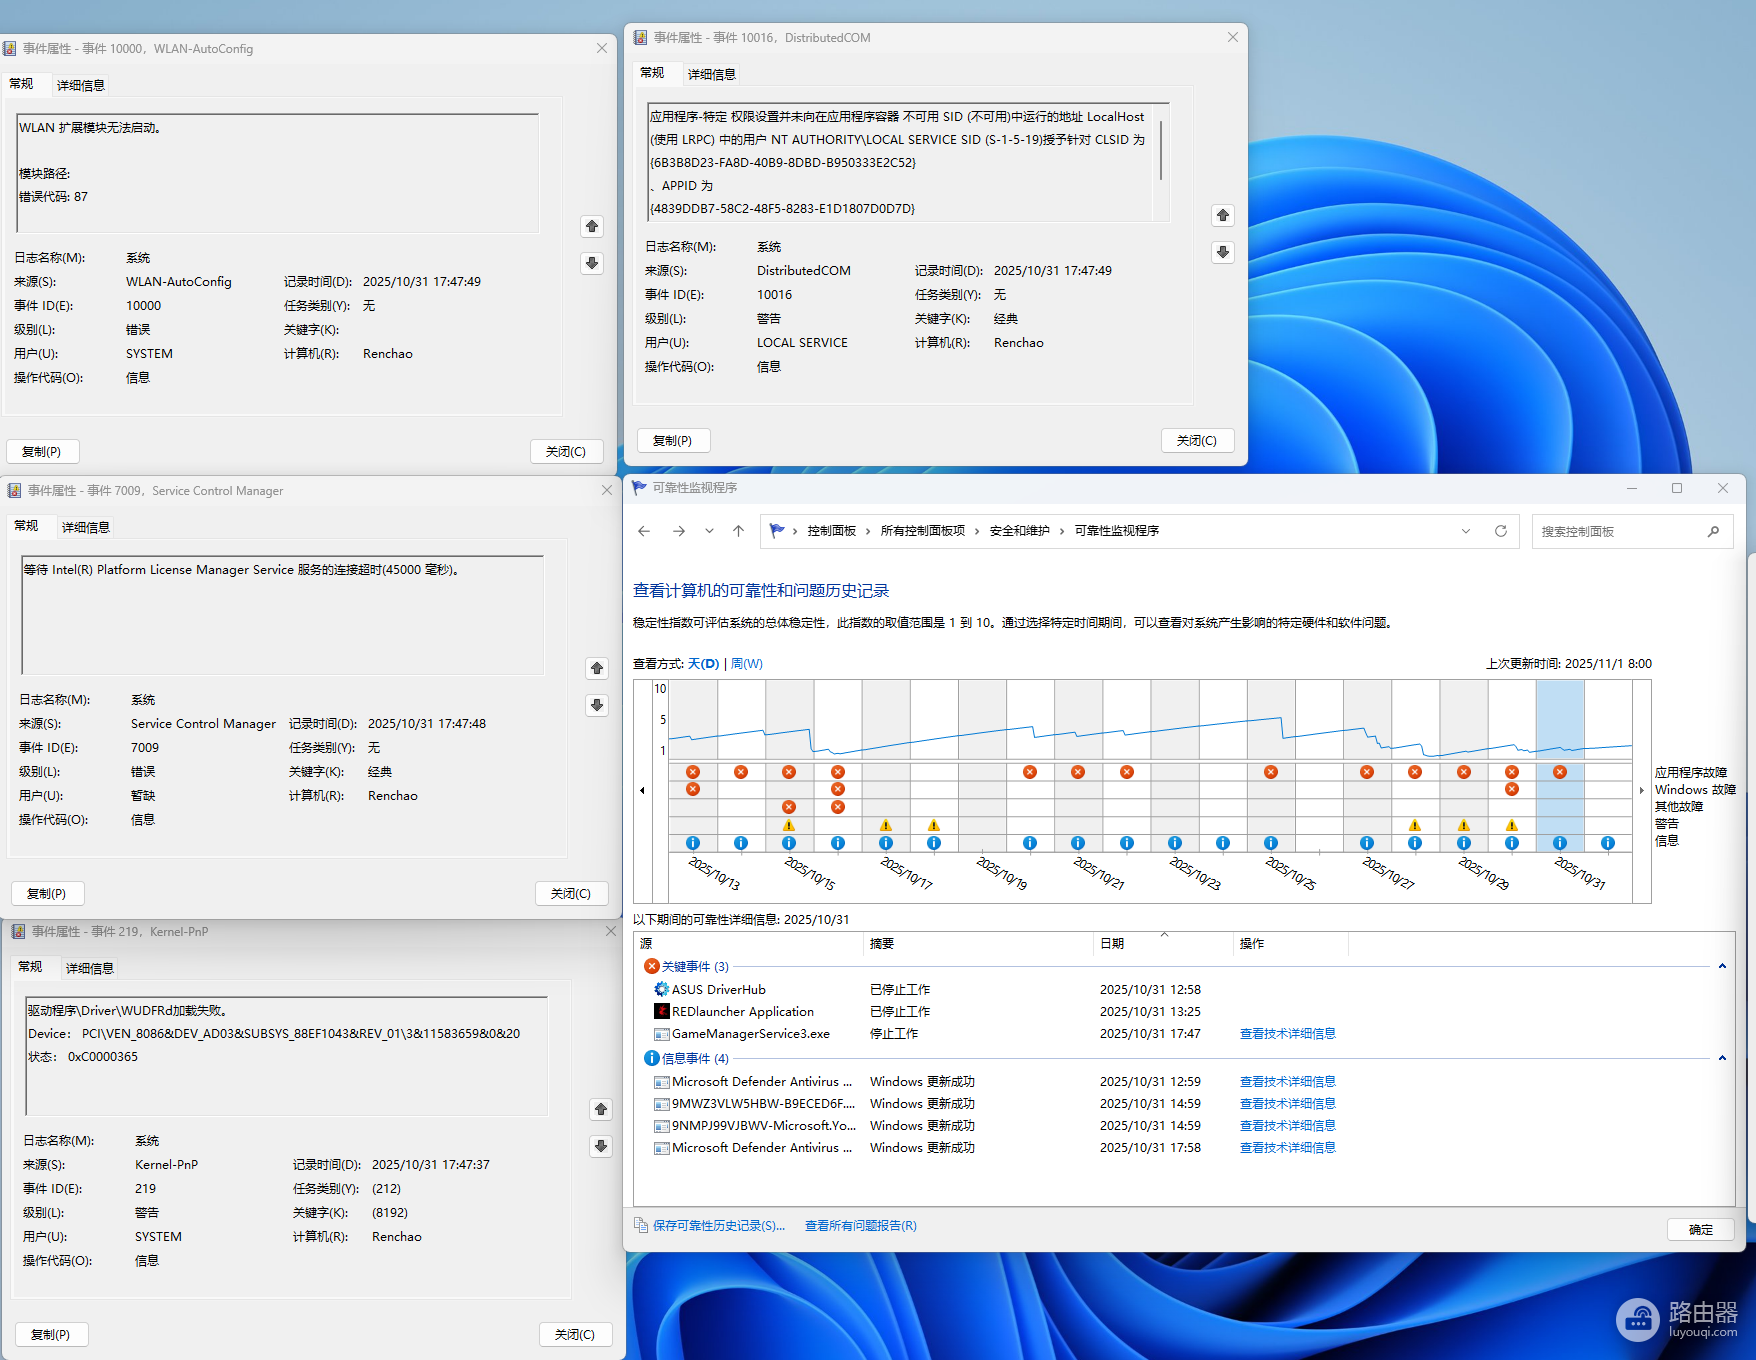Click up arrow in event 10000 WLAN-AutoConfig window

(592, 226)
